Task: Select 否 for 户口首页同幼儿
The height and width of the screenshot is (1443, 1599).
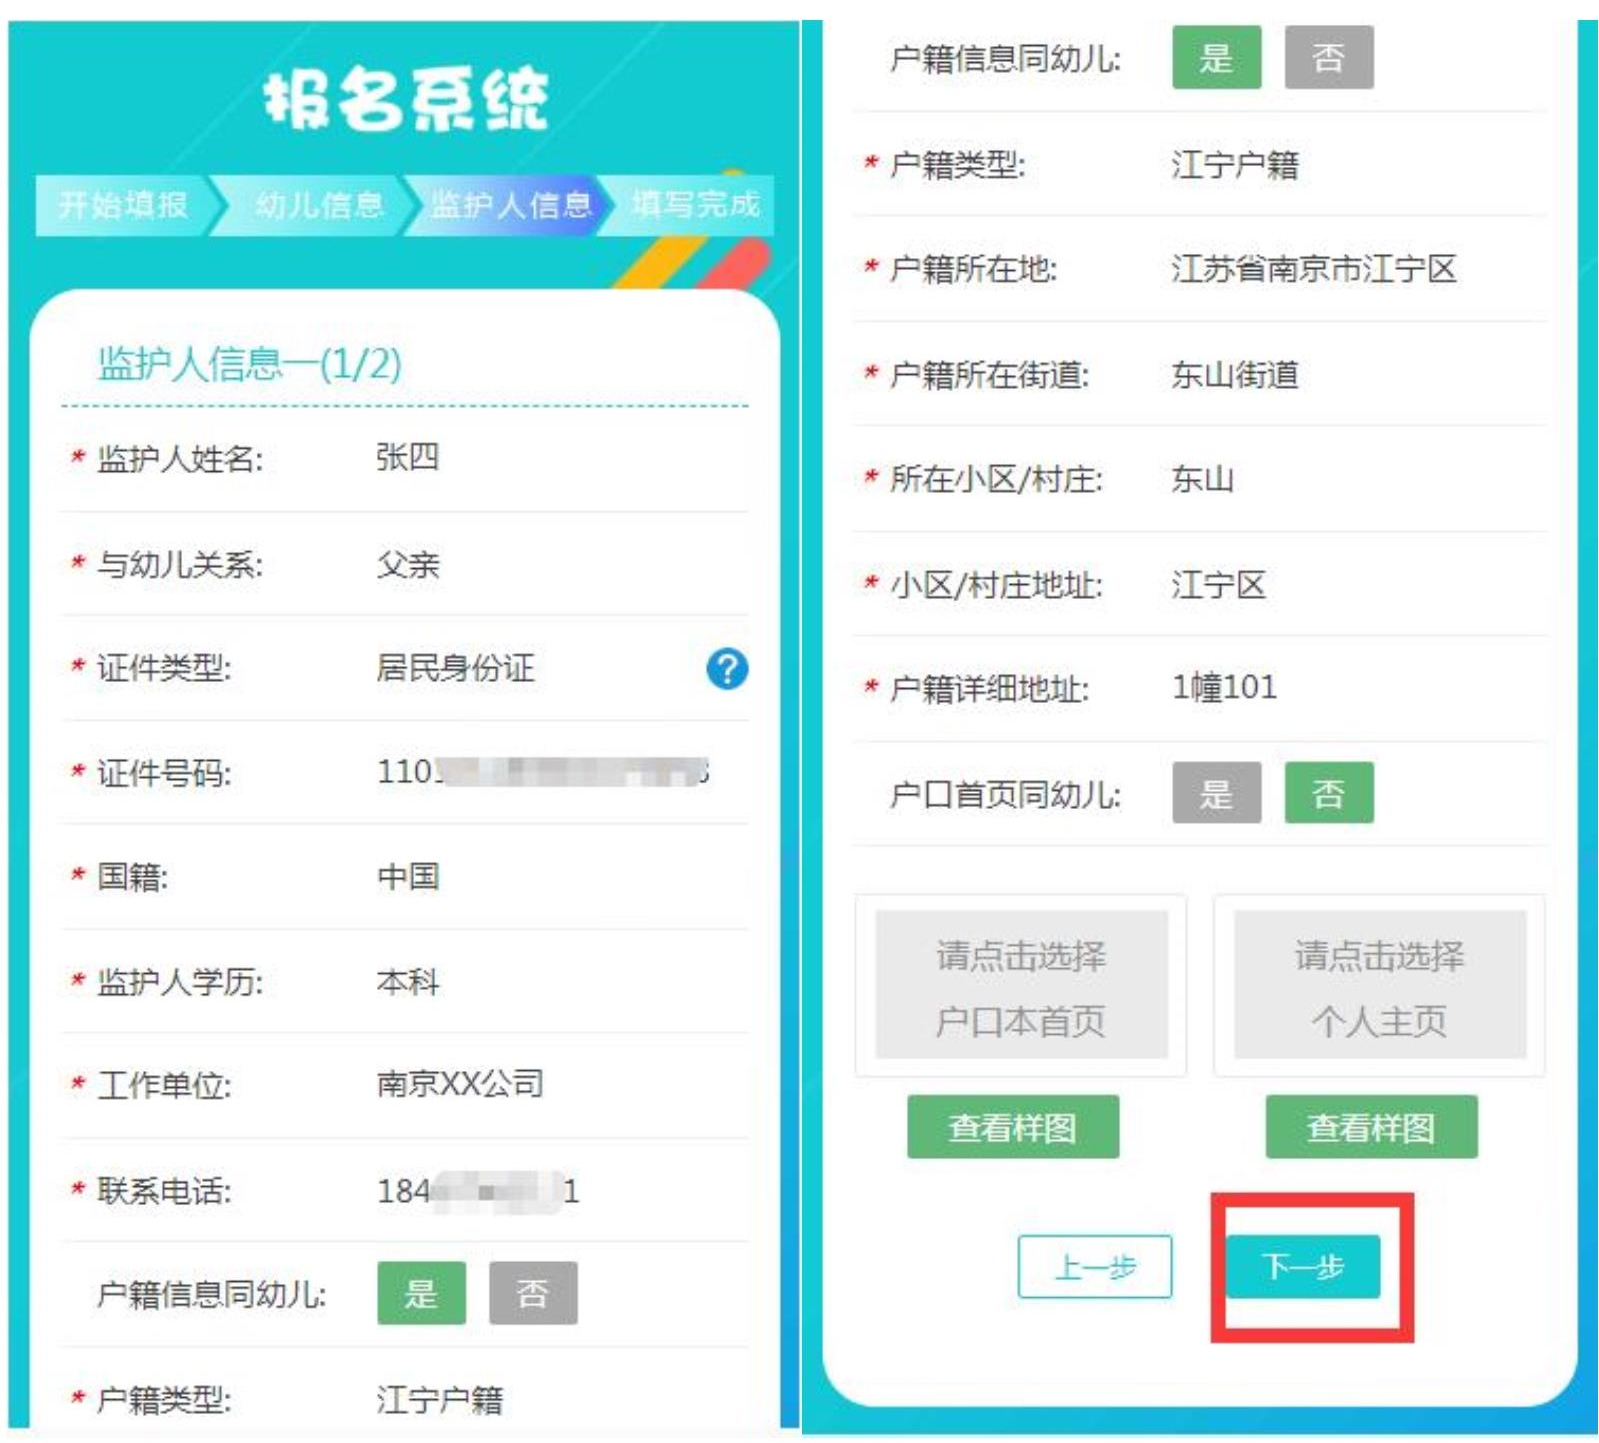Action: (1328, 794)
